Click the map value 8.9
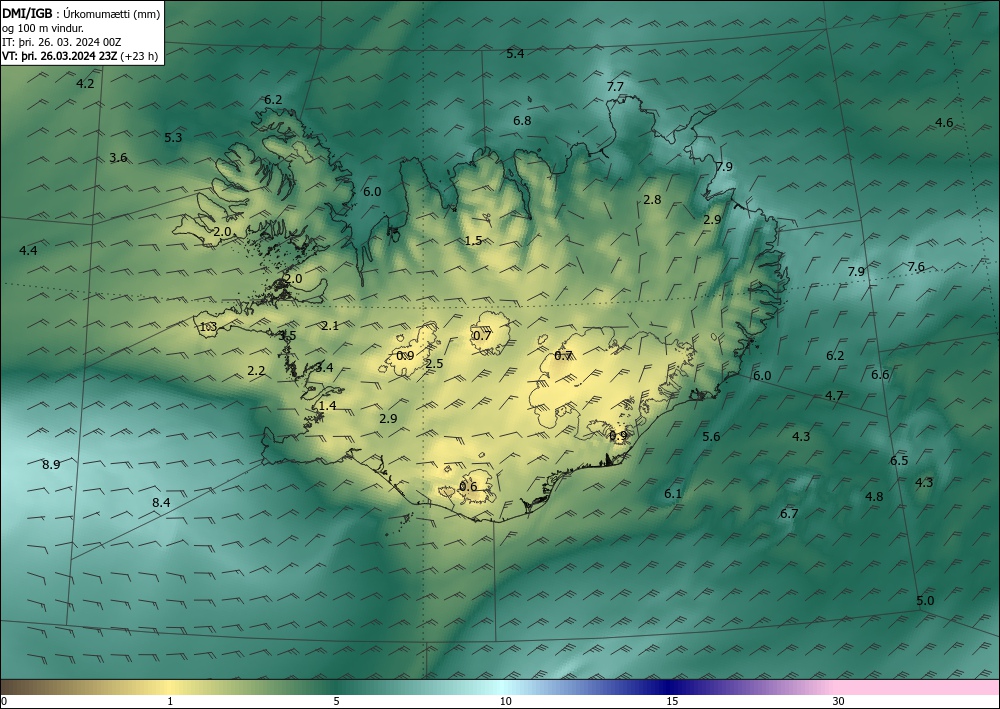This screenshot has width=1000, height=709. [x=51, y=464]
